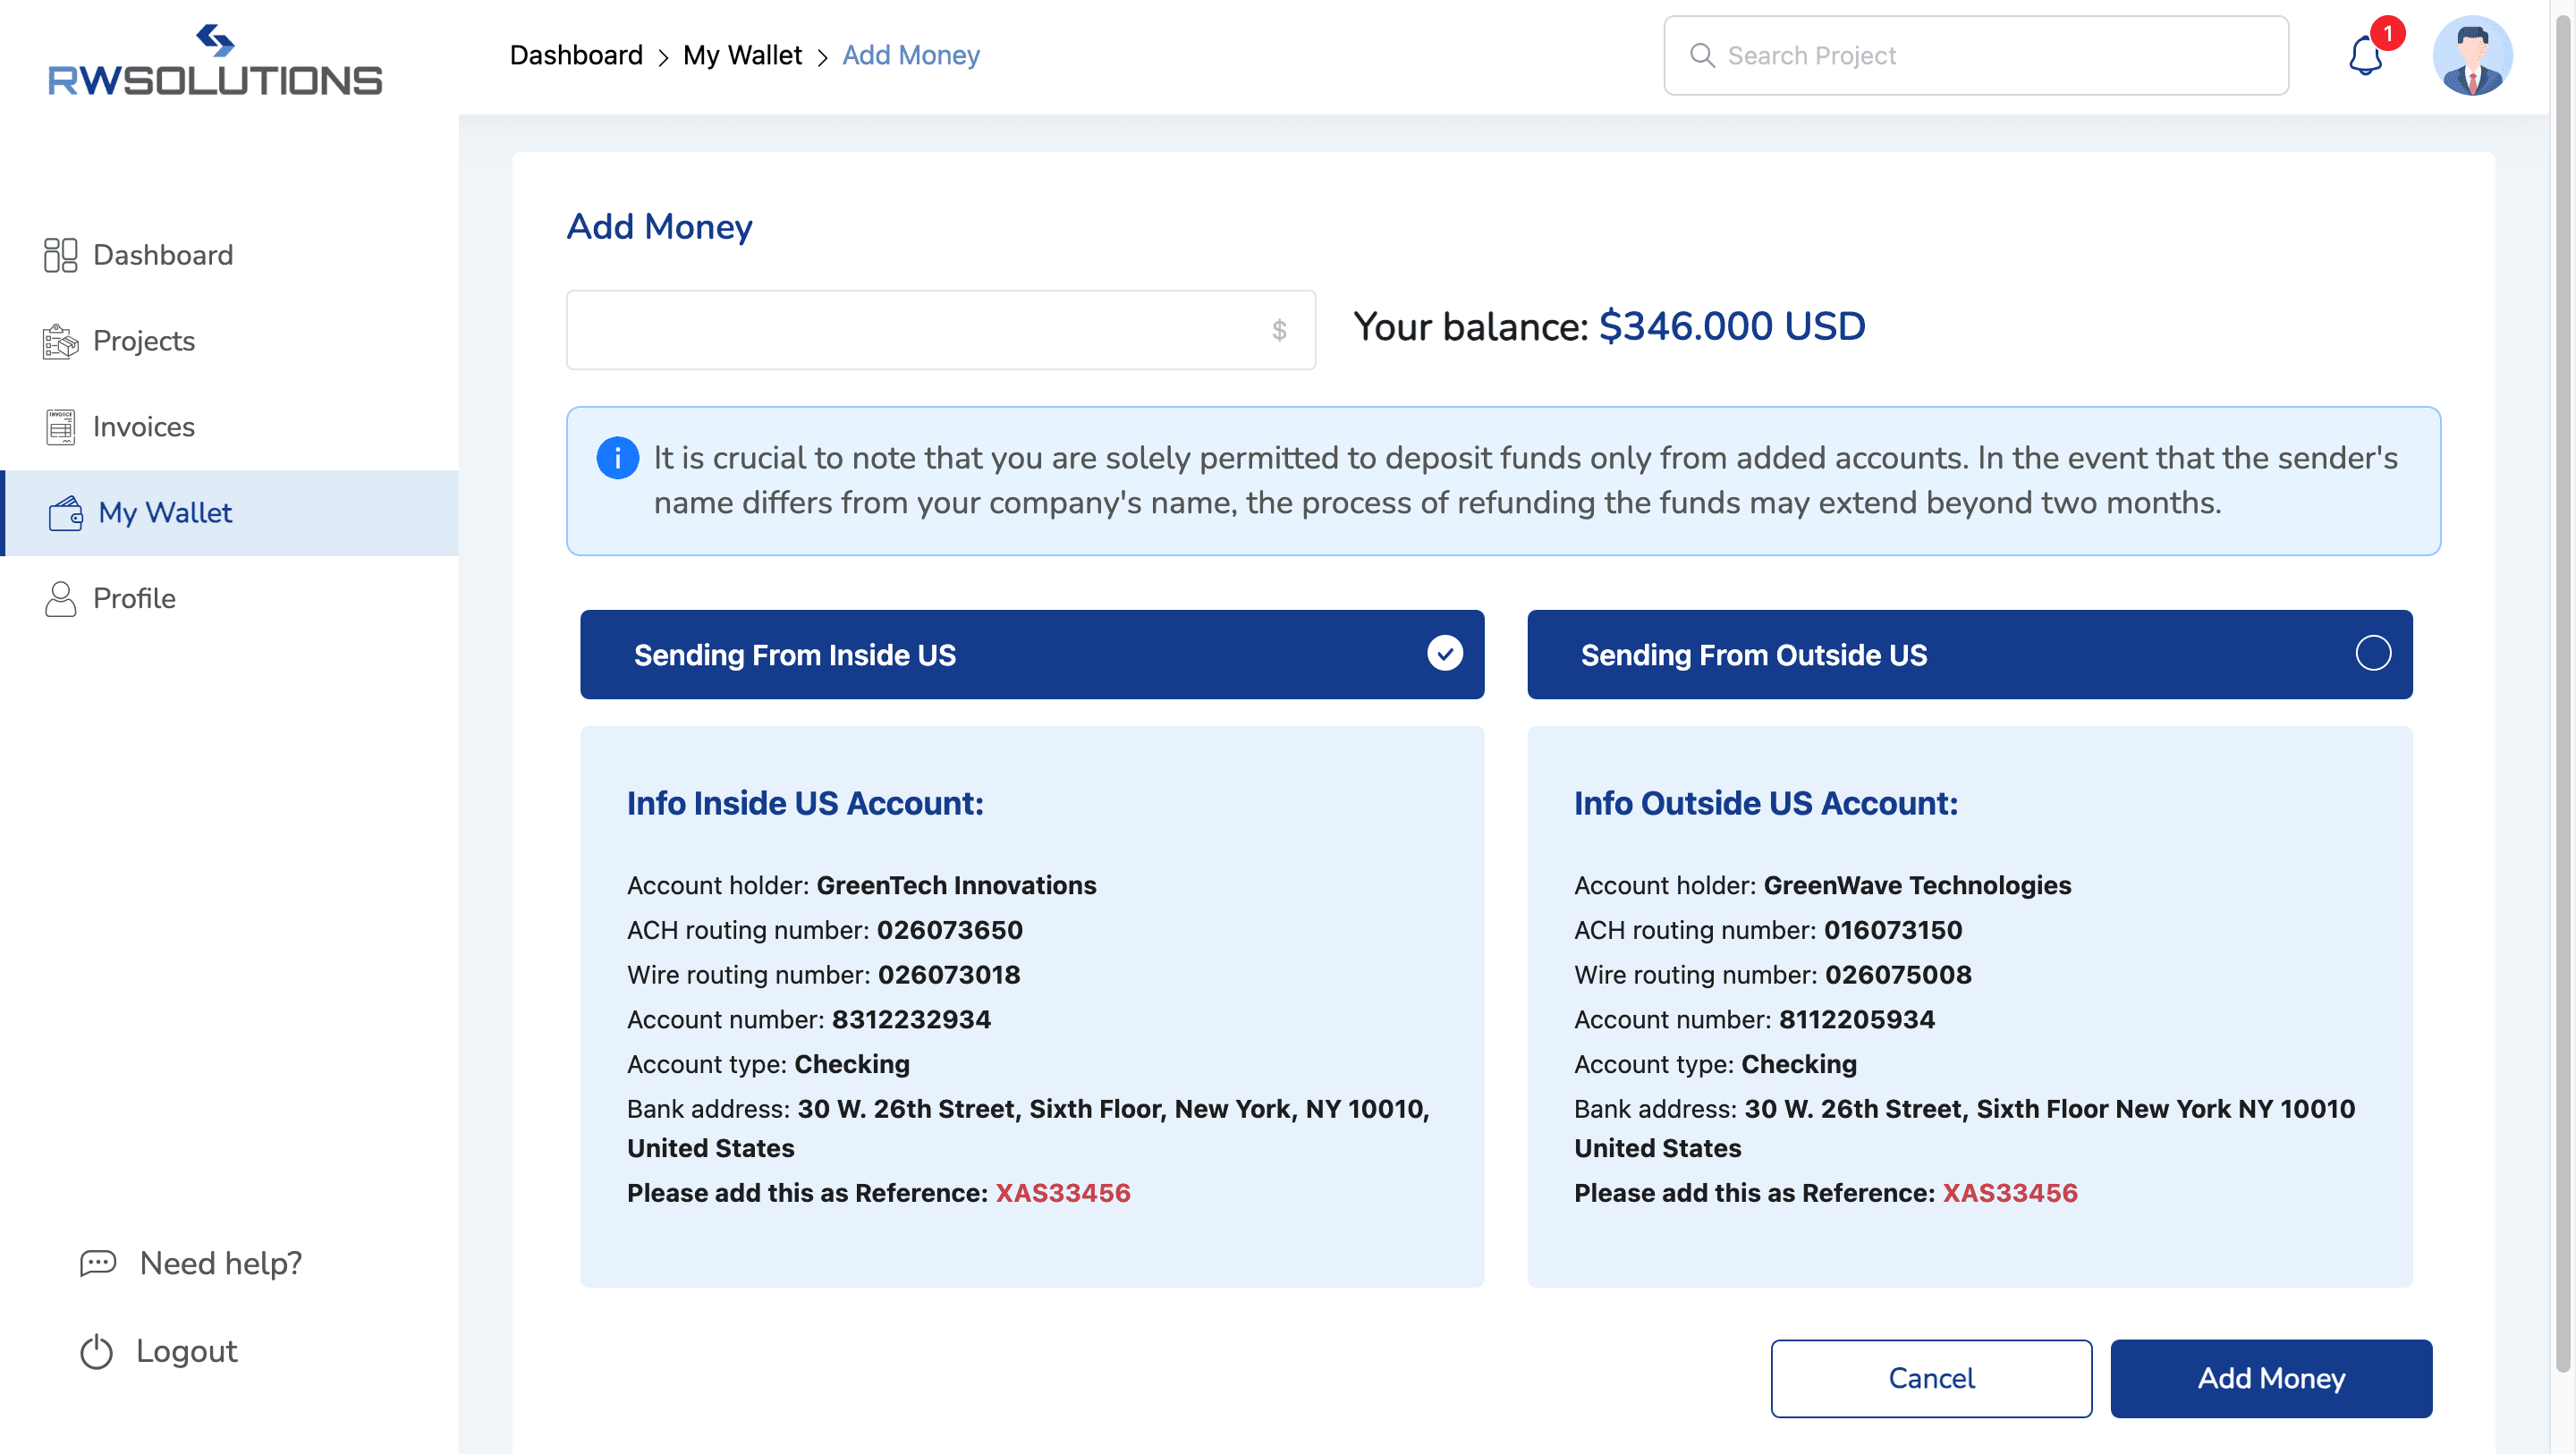Click the Add Money button
This screenshot has height=1454, width=2576.
pos(2271,1378)
